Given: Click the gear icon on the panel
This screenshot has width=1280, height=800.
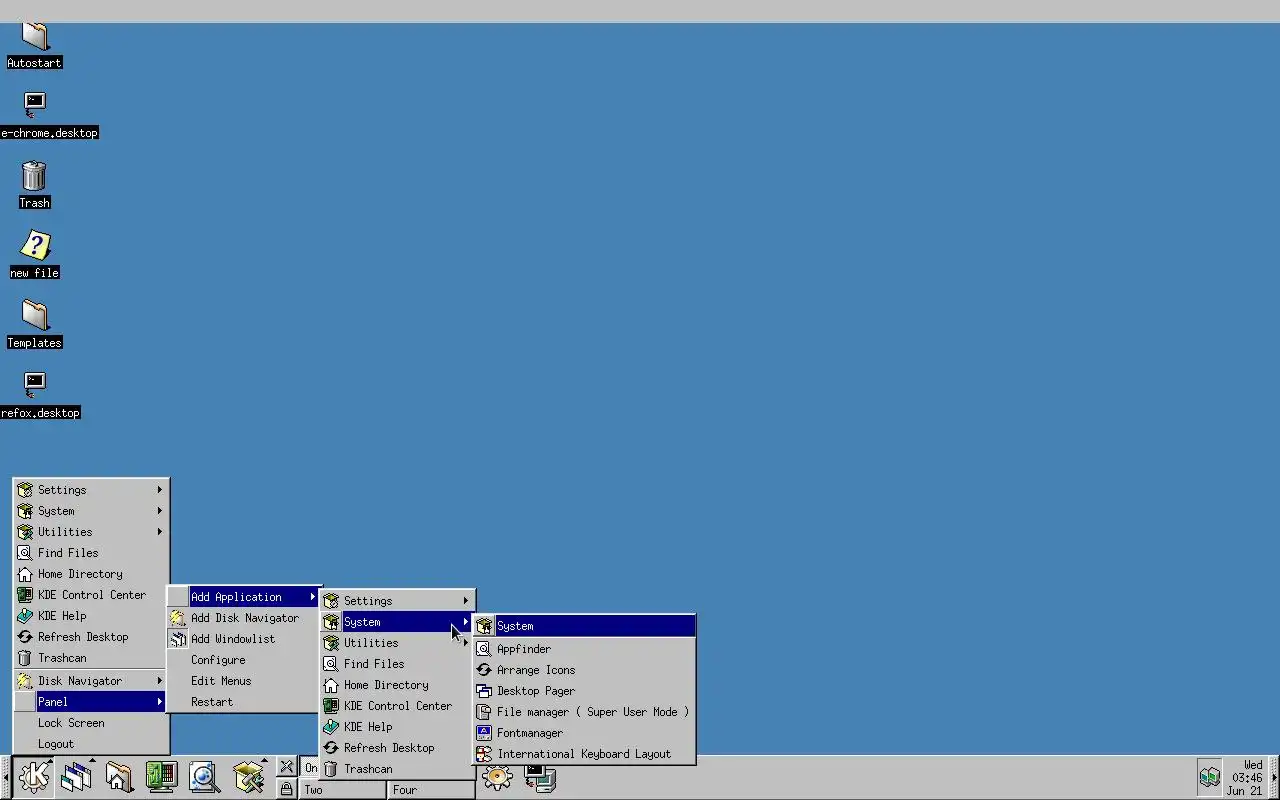Looking at the screenshot, I should [x=497, y=777].
